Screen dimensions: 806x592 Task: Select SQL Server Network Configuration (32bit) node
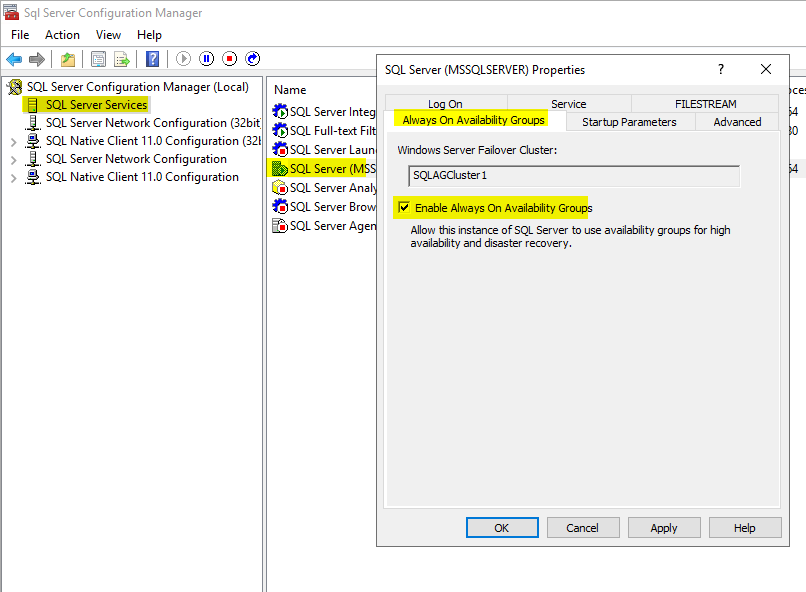click(x=153, y=123)
